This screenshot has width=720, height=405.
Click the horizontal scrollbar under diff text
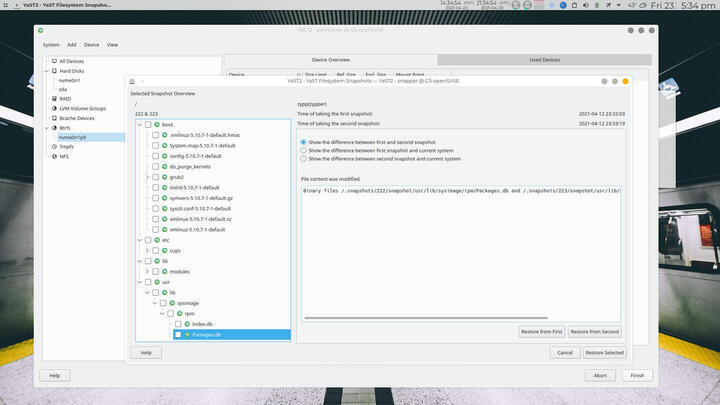(x=426, y=317)
